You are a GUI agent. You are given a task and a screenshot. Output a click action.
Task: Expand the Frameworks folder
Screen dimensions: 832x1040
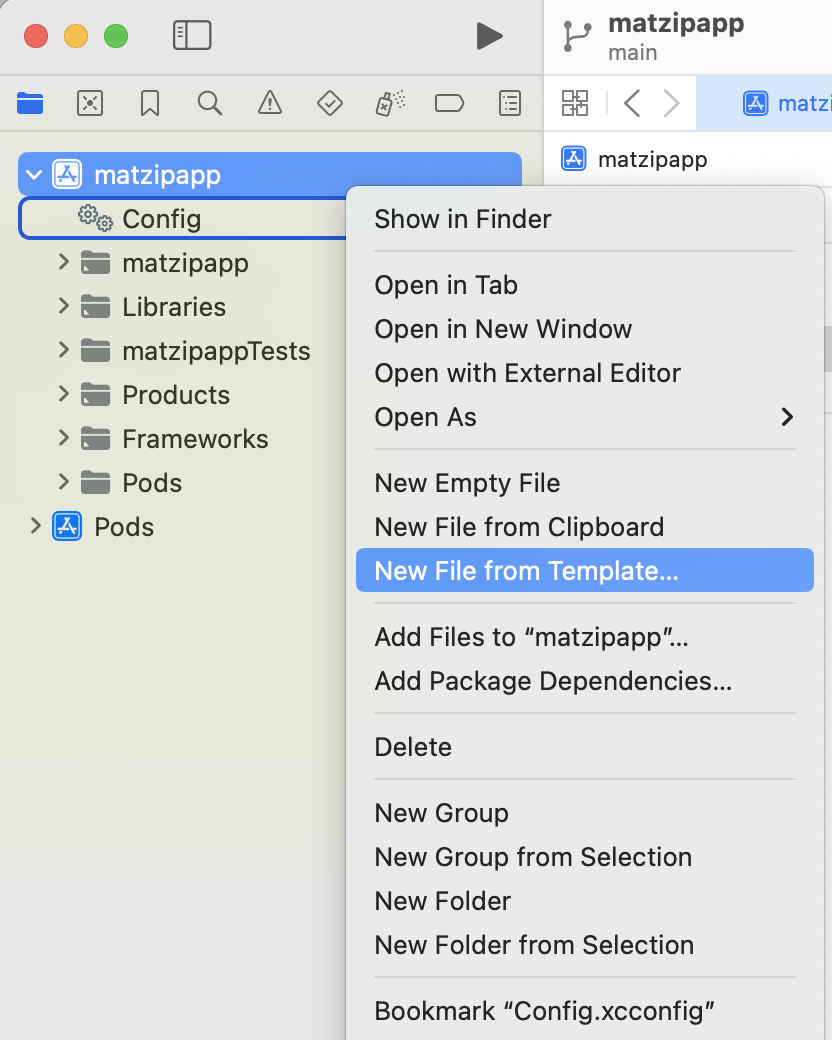point(64,438)
